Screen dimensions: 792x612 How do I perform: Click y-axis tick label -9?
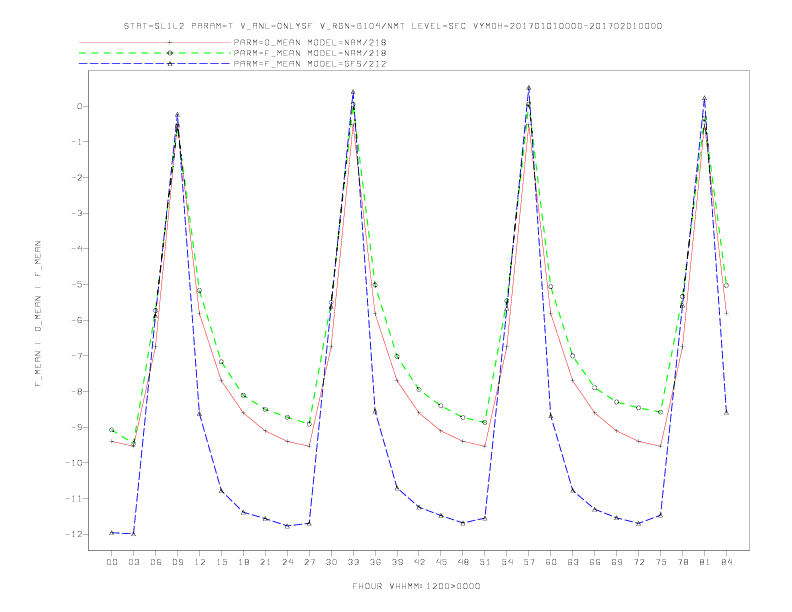coord(76,427)
